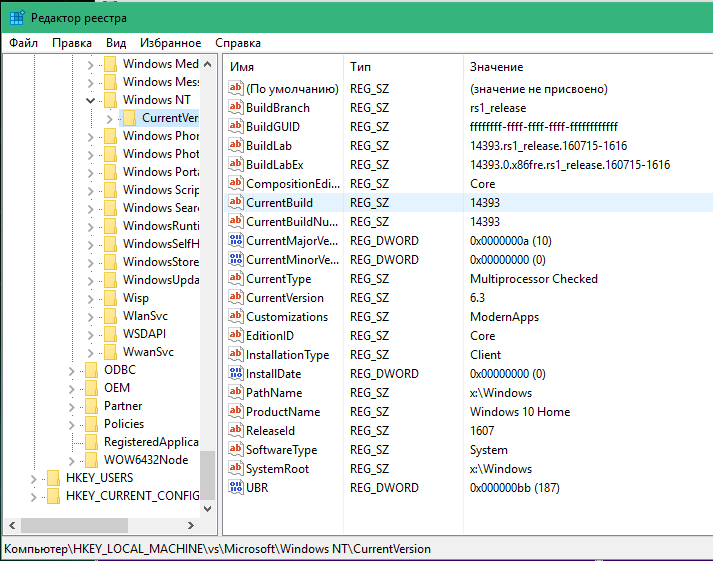Click the folder icon of CurrentVer key
Viewport: 713px width, 561px height.
[130, 118]
